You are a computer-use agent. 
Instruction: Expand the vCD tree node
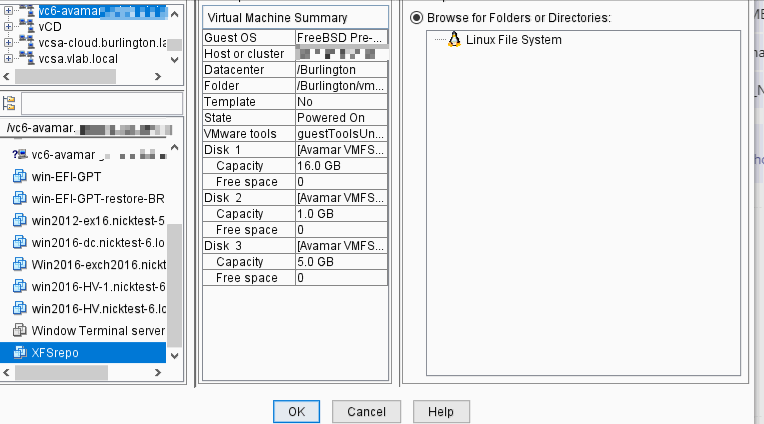coord(8,26)
